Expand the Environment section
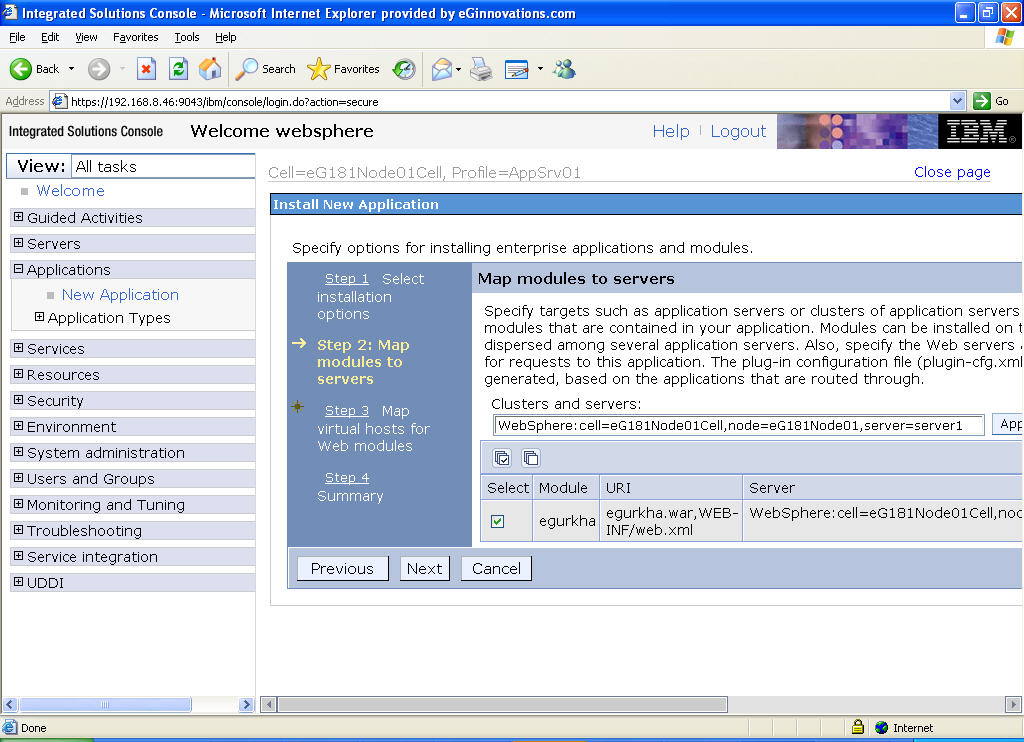1024x742 pixels. point(18,427)
